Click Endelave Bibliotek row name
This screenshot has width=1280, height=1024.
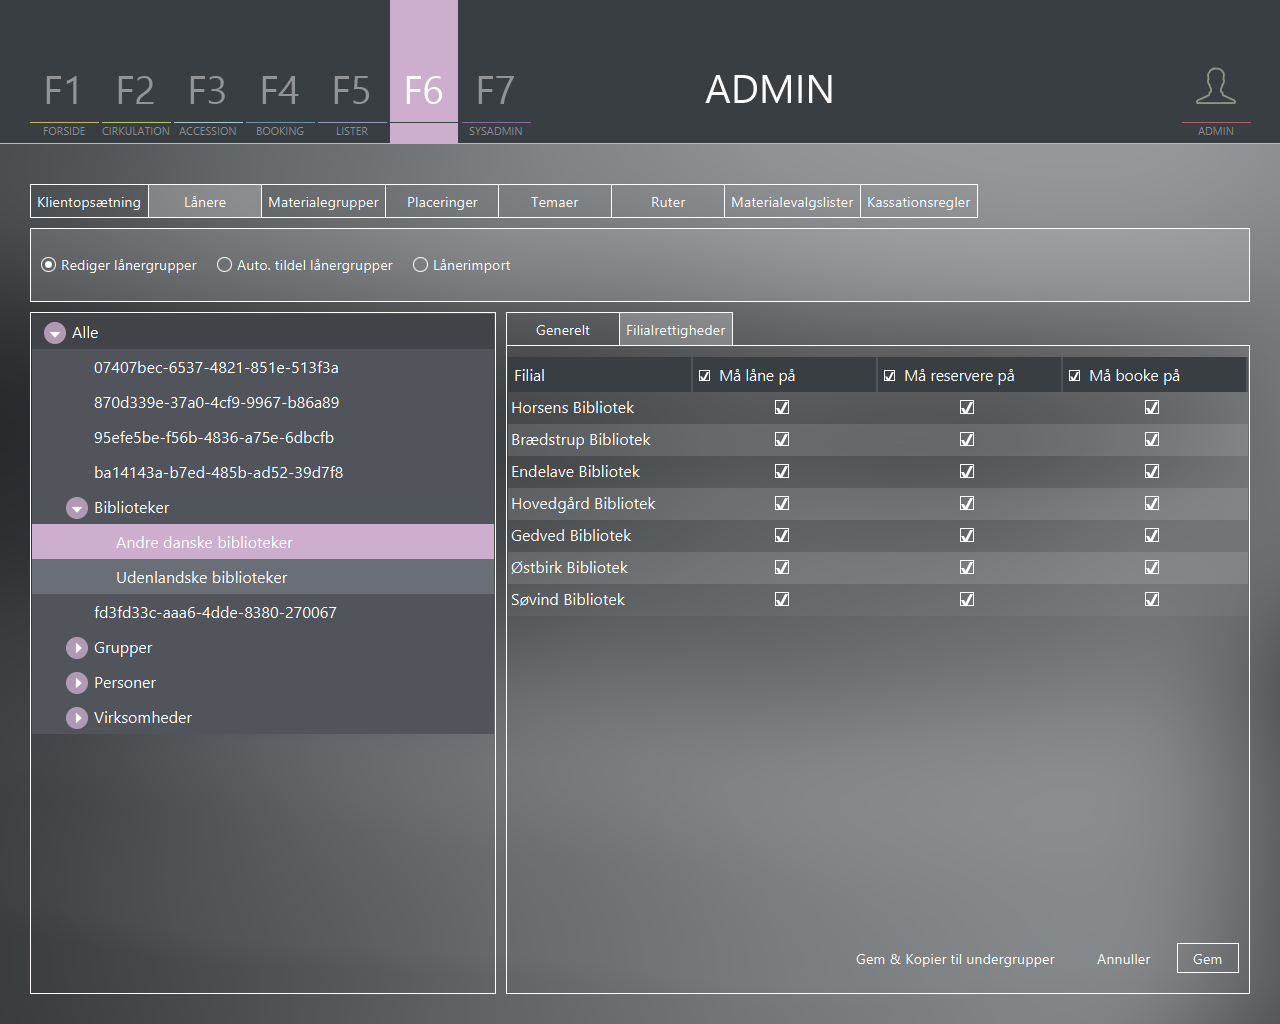coord(575,472)
